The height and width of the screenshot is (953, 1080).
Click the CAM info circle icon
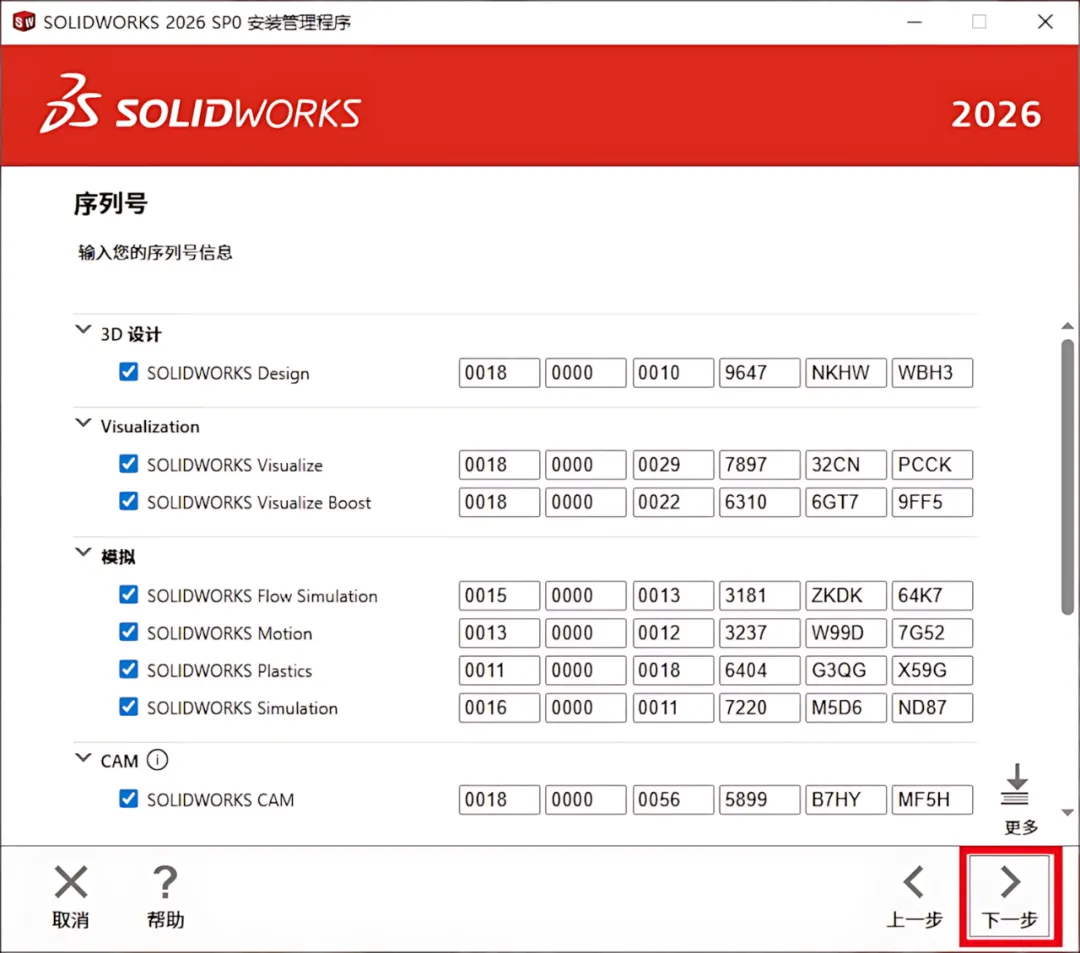point(157,760)
